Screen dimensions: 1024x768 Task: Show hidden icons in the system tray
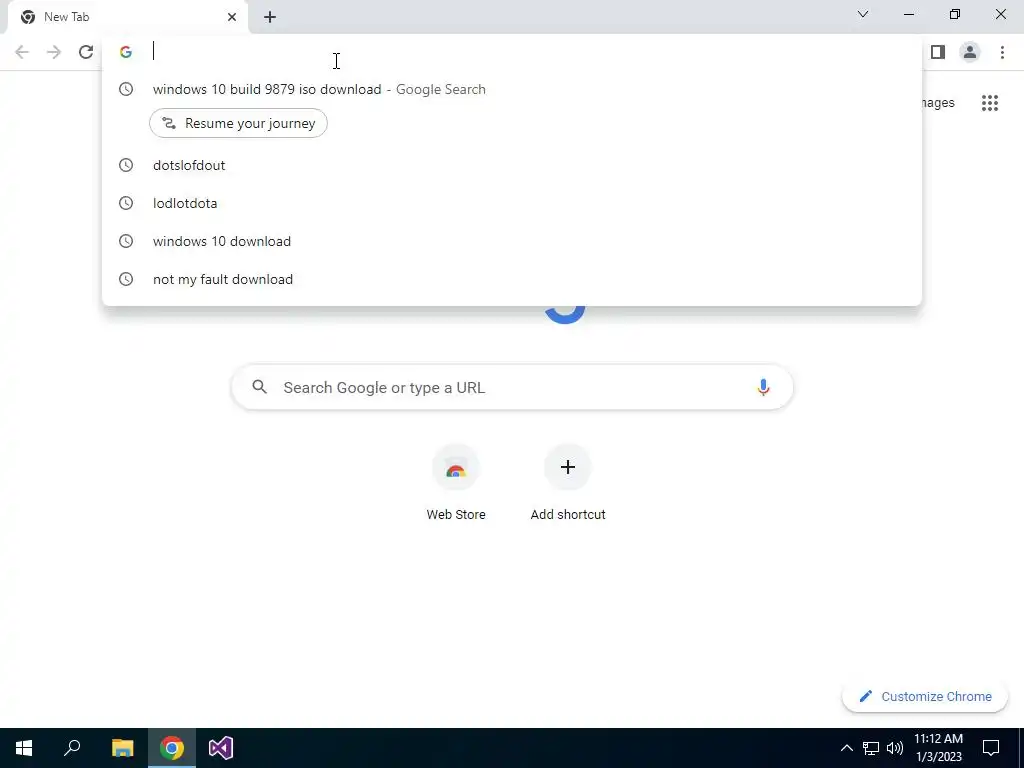point(846,748)
